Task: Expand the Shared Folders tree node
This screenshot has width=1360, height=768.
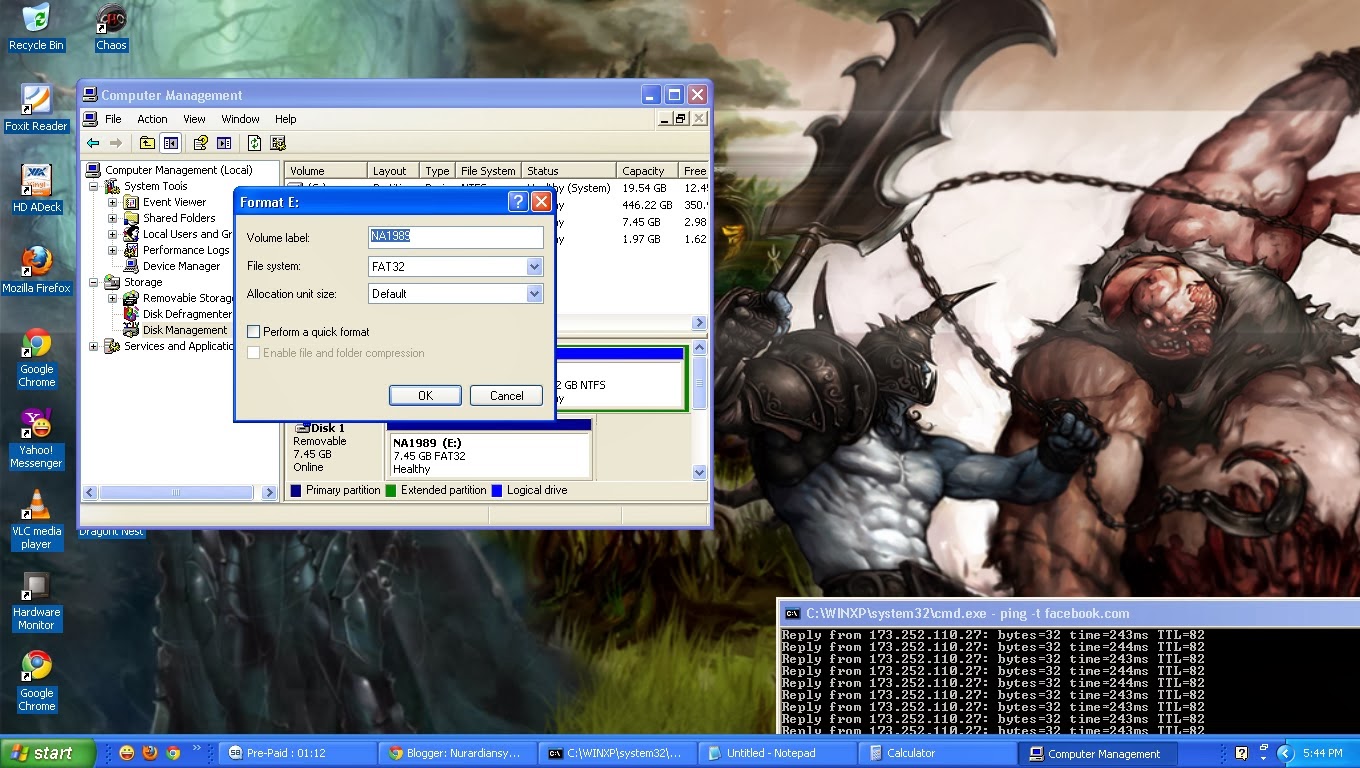Action: pos(112,218)
